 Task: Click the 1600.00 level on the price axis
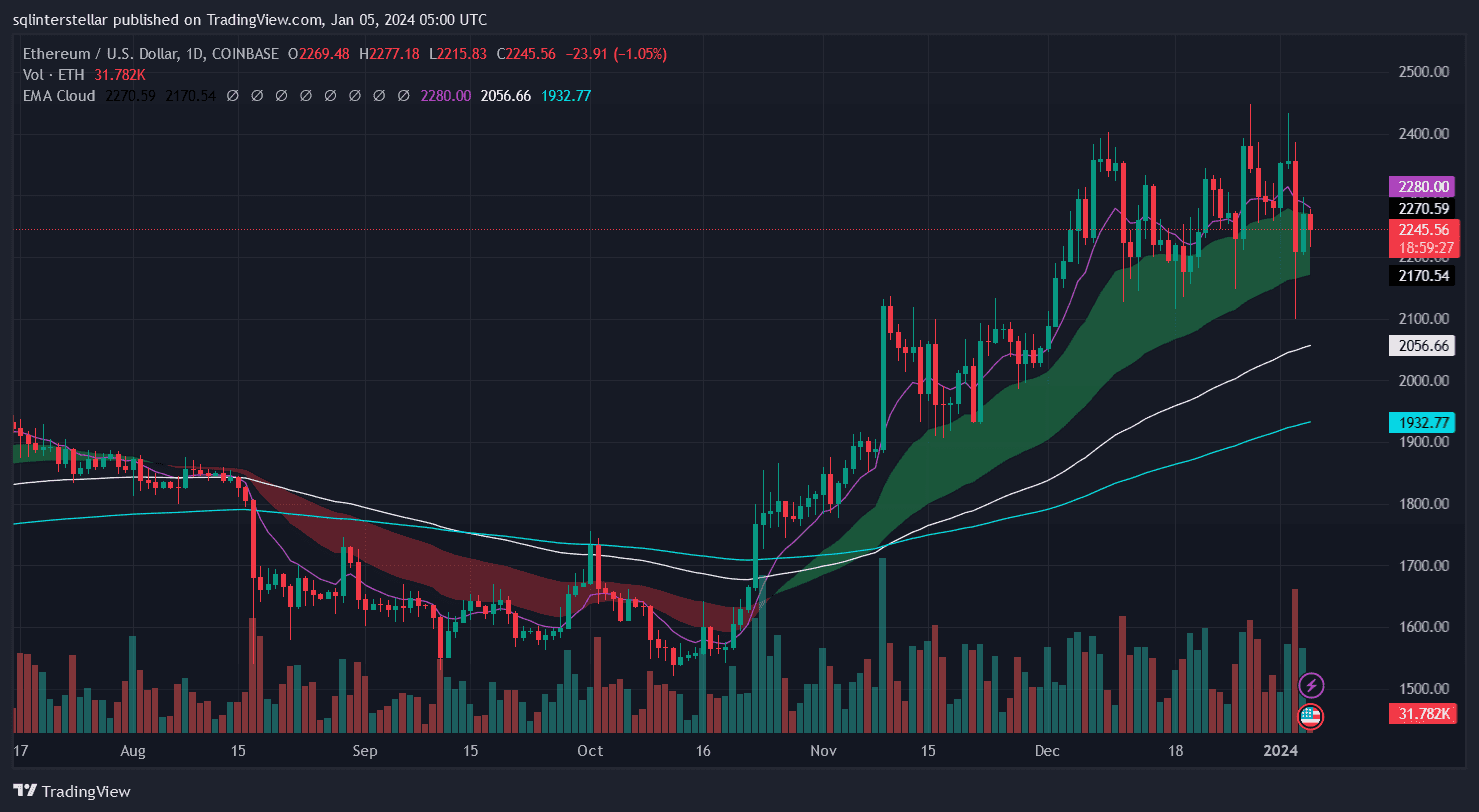[x=1423, y=627]
